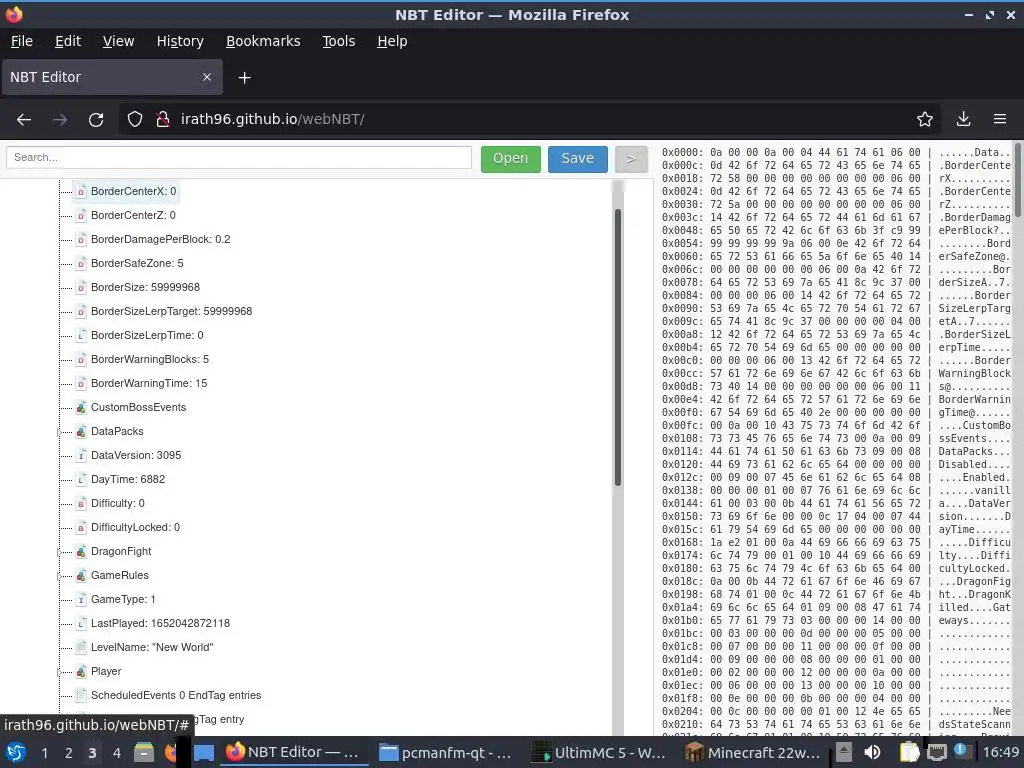Click the site security padlock icon
Screen dimensions: 1024x768
(163, 120)
